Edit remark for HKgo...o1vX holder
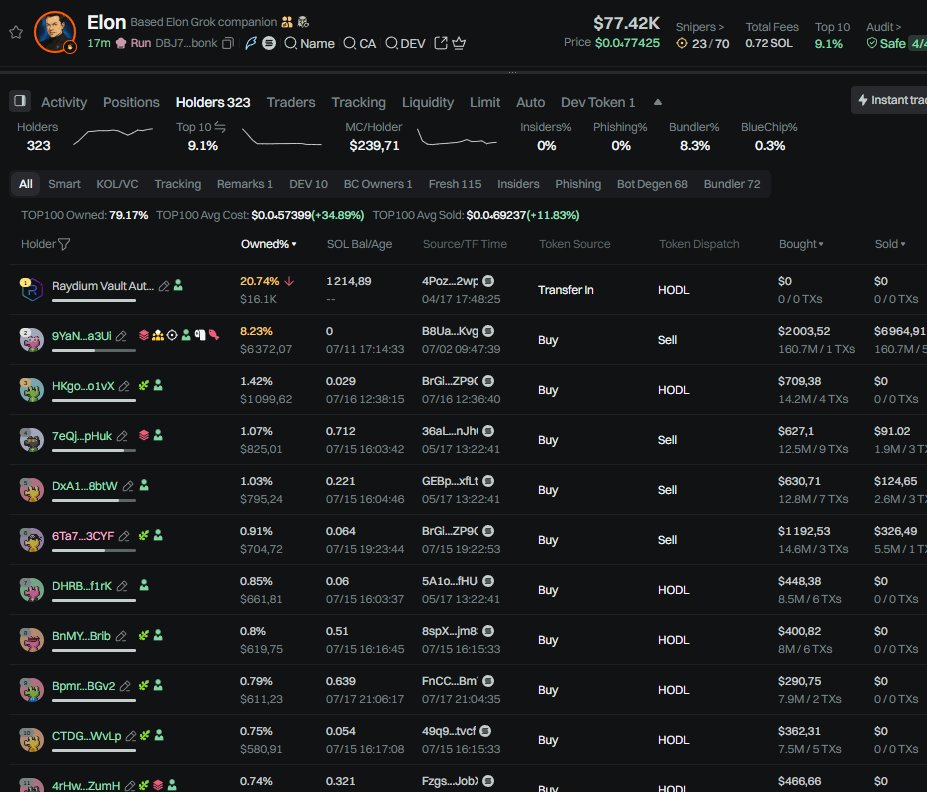 (124, 387)
